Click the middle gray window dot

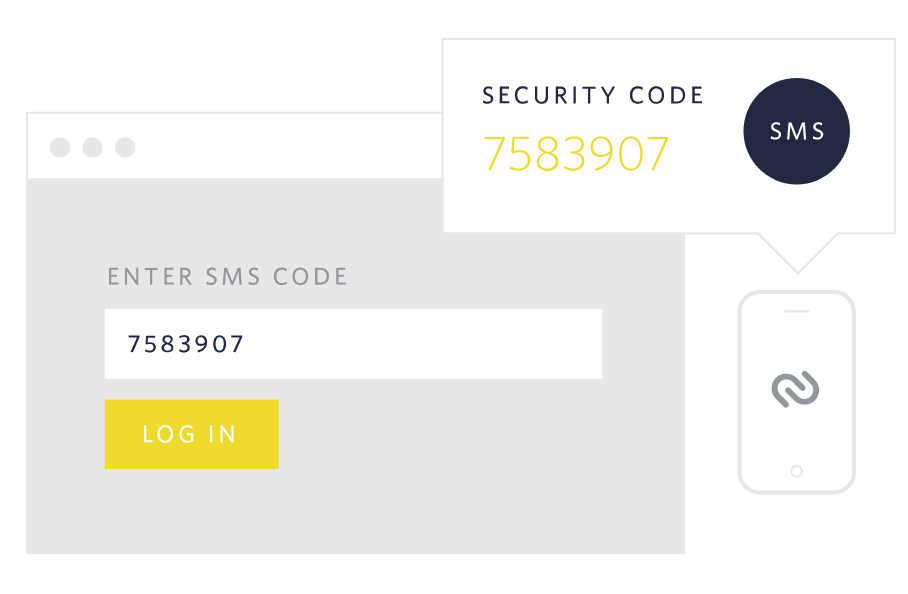pos(93,148)
